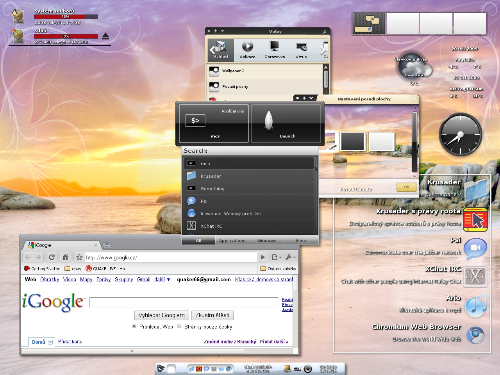The height and width of the screenshot is (375, 500).
Task: Choose the white wallpaper thumbnail in desktop settings
Action: [382, 141]
